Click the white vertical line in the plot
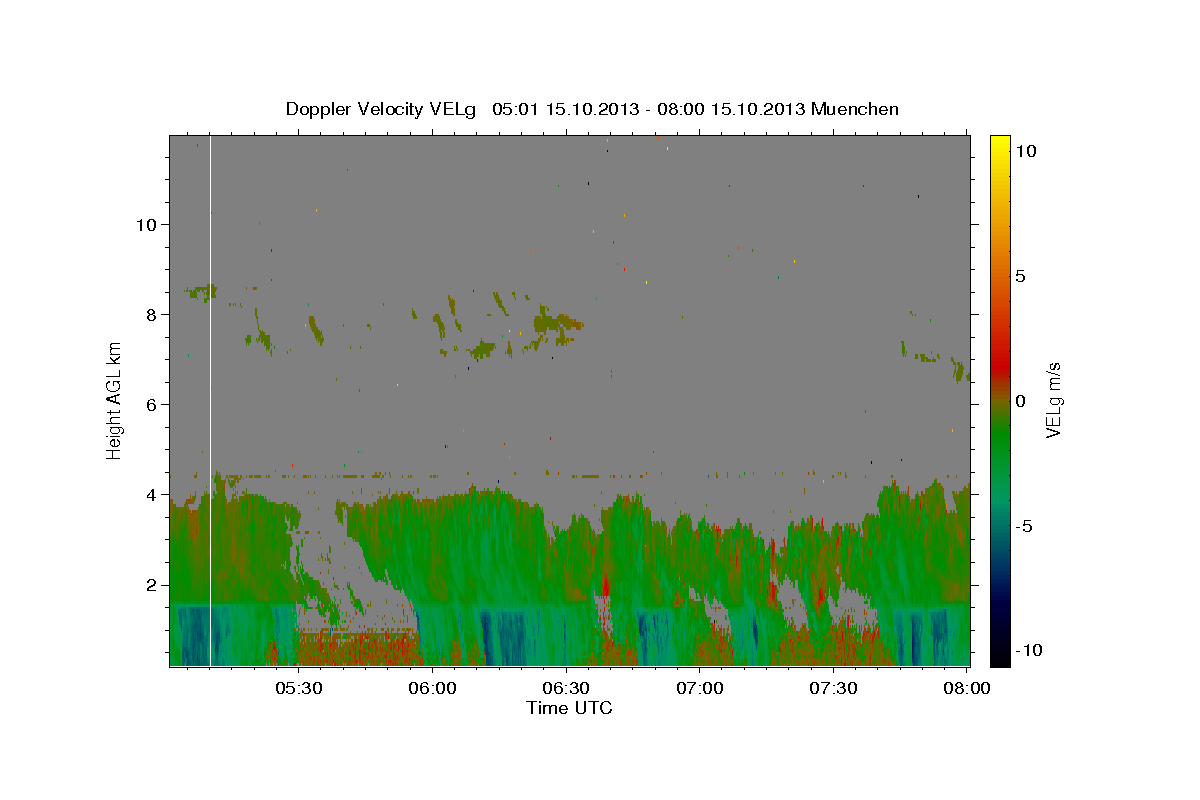 [210, 400]
